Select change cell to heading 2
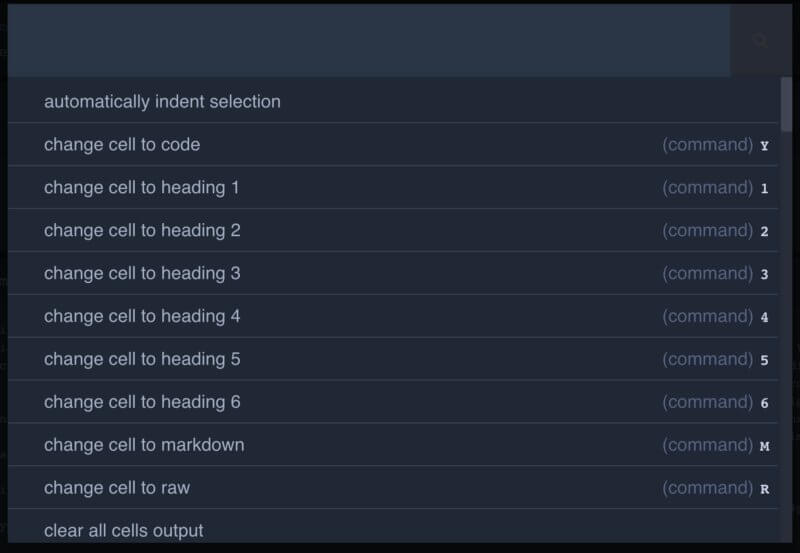The width and height of the screenshot is (800, 553). [142, 231]
